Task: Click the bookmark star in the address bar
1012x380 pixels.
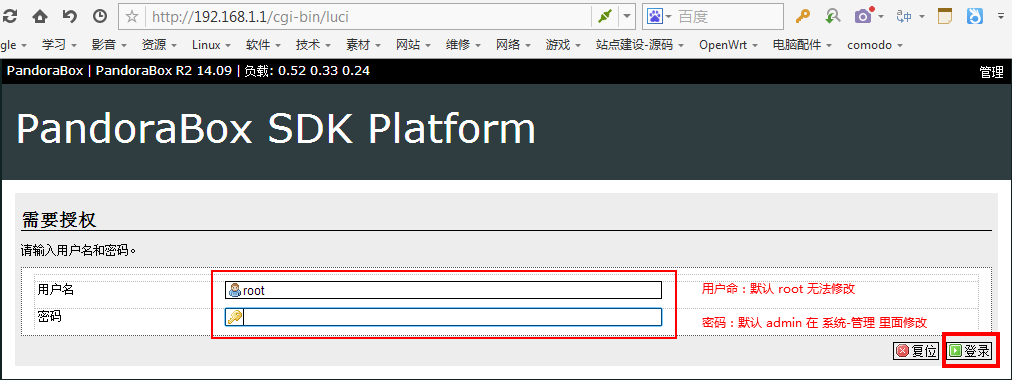Action: (132, 16)
